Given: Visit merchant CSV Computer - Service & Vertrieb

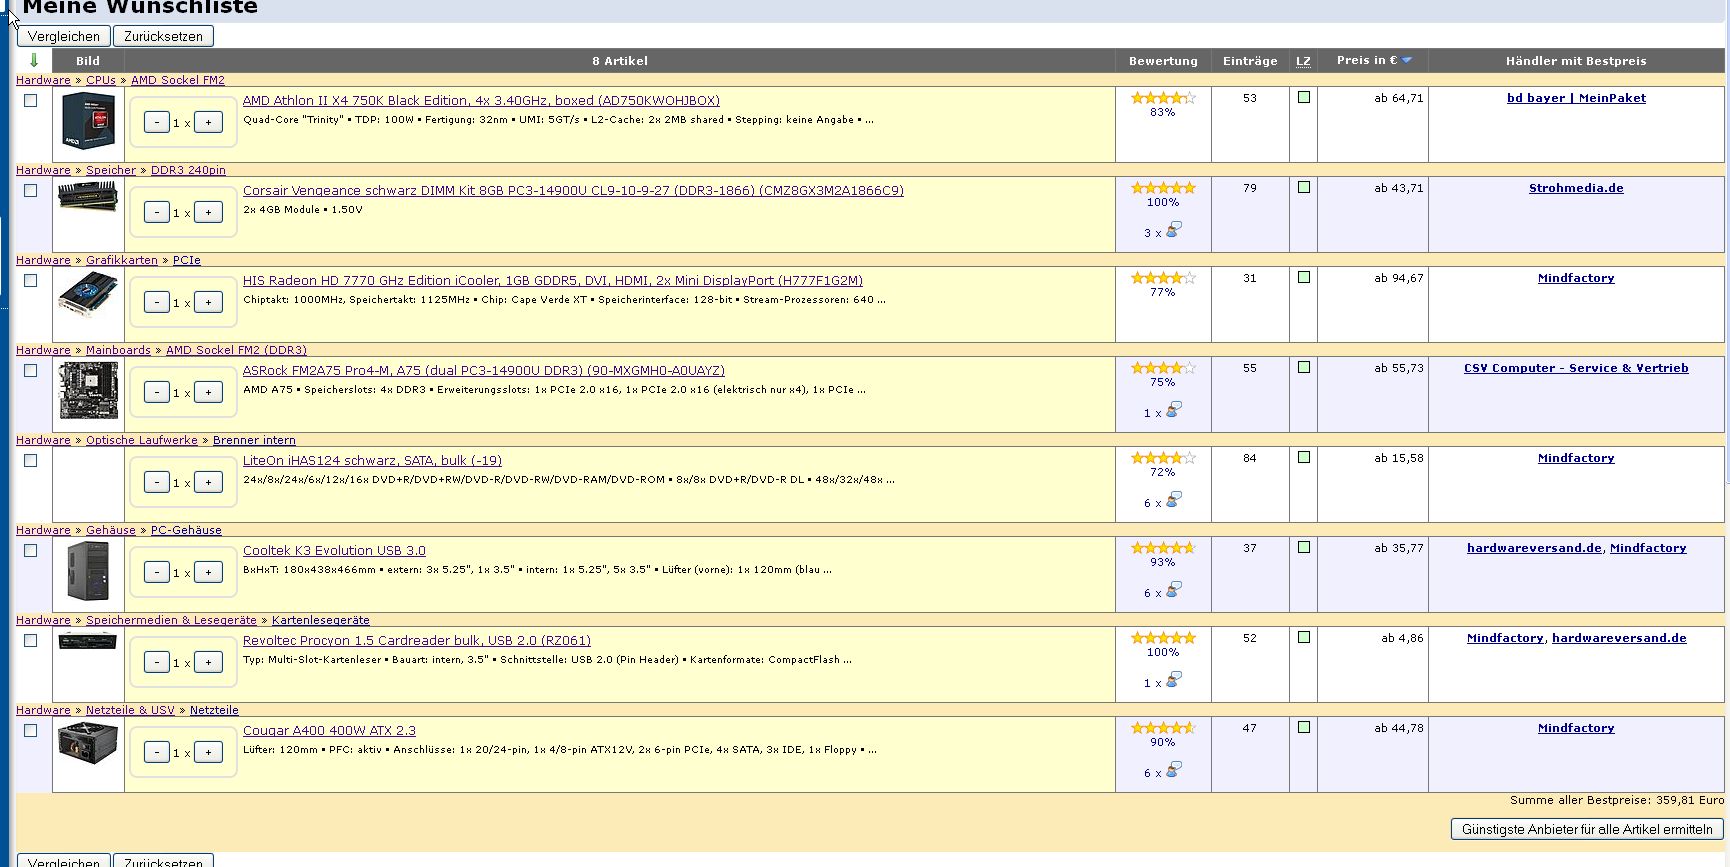Looking at the screenshot, I should click(1576, 368).
